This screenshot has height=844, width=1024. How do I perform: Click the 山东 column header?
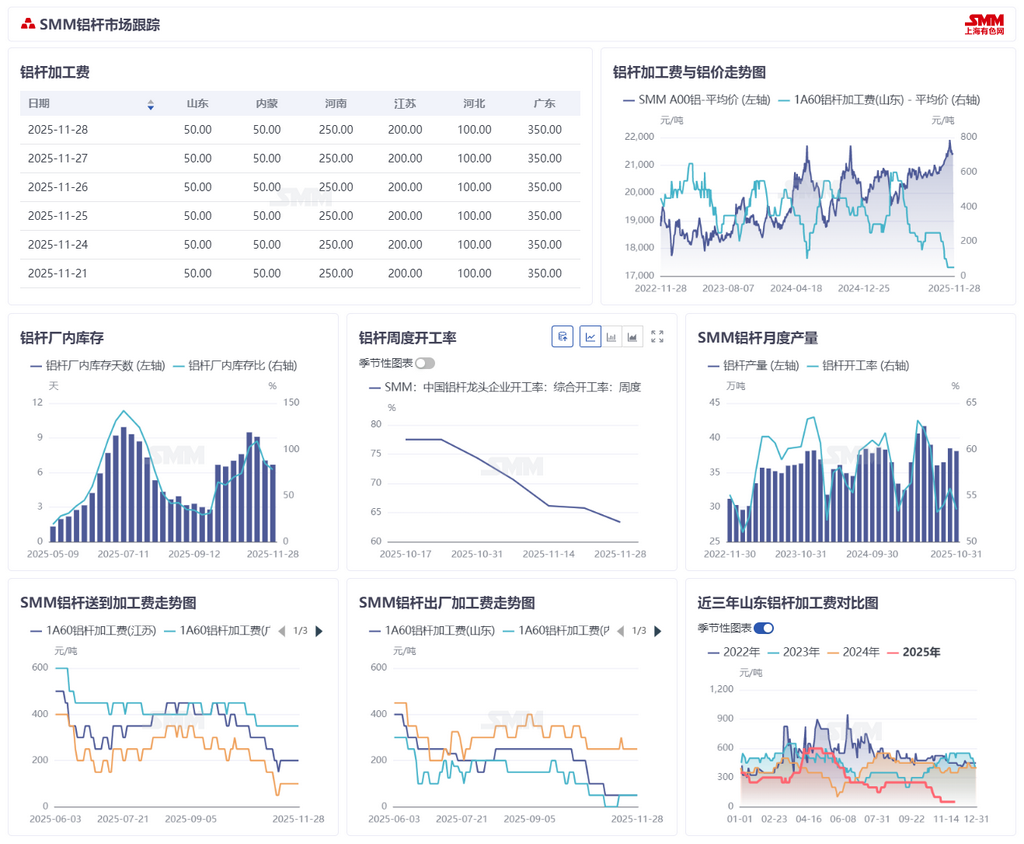(197, 104)
